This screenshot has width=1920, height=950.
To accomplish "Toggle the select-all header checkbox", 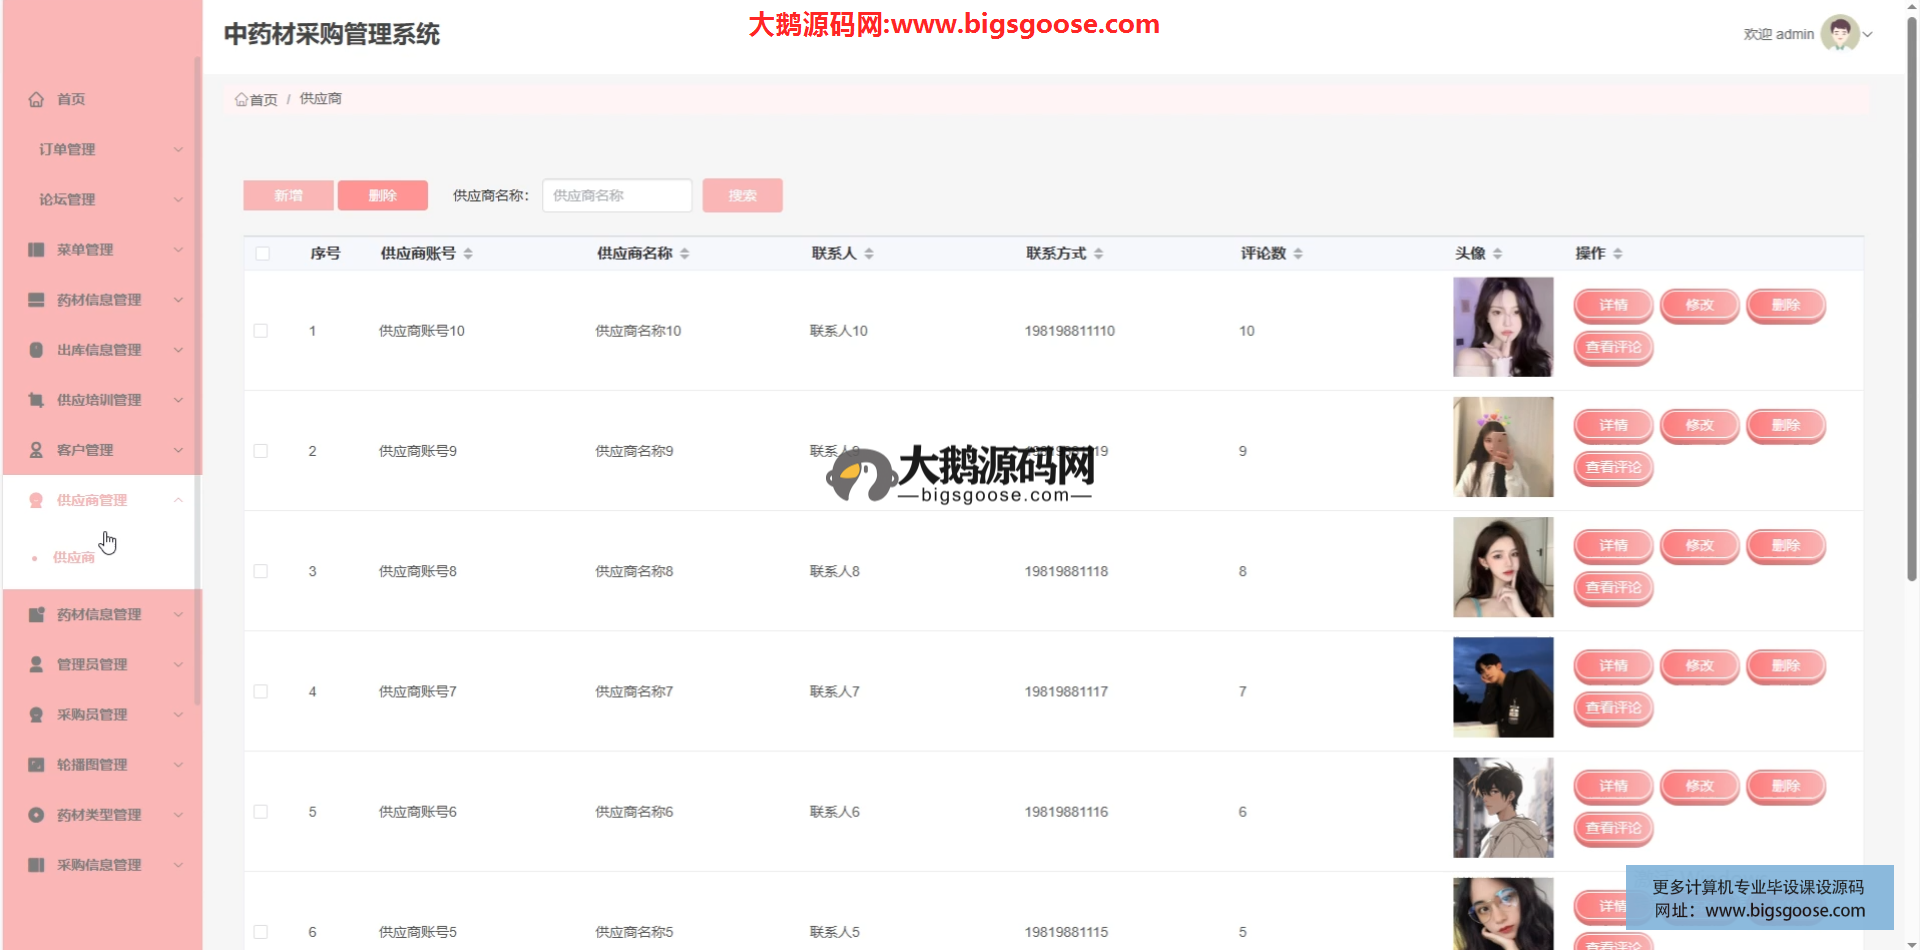I will pos(262,254).
